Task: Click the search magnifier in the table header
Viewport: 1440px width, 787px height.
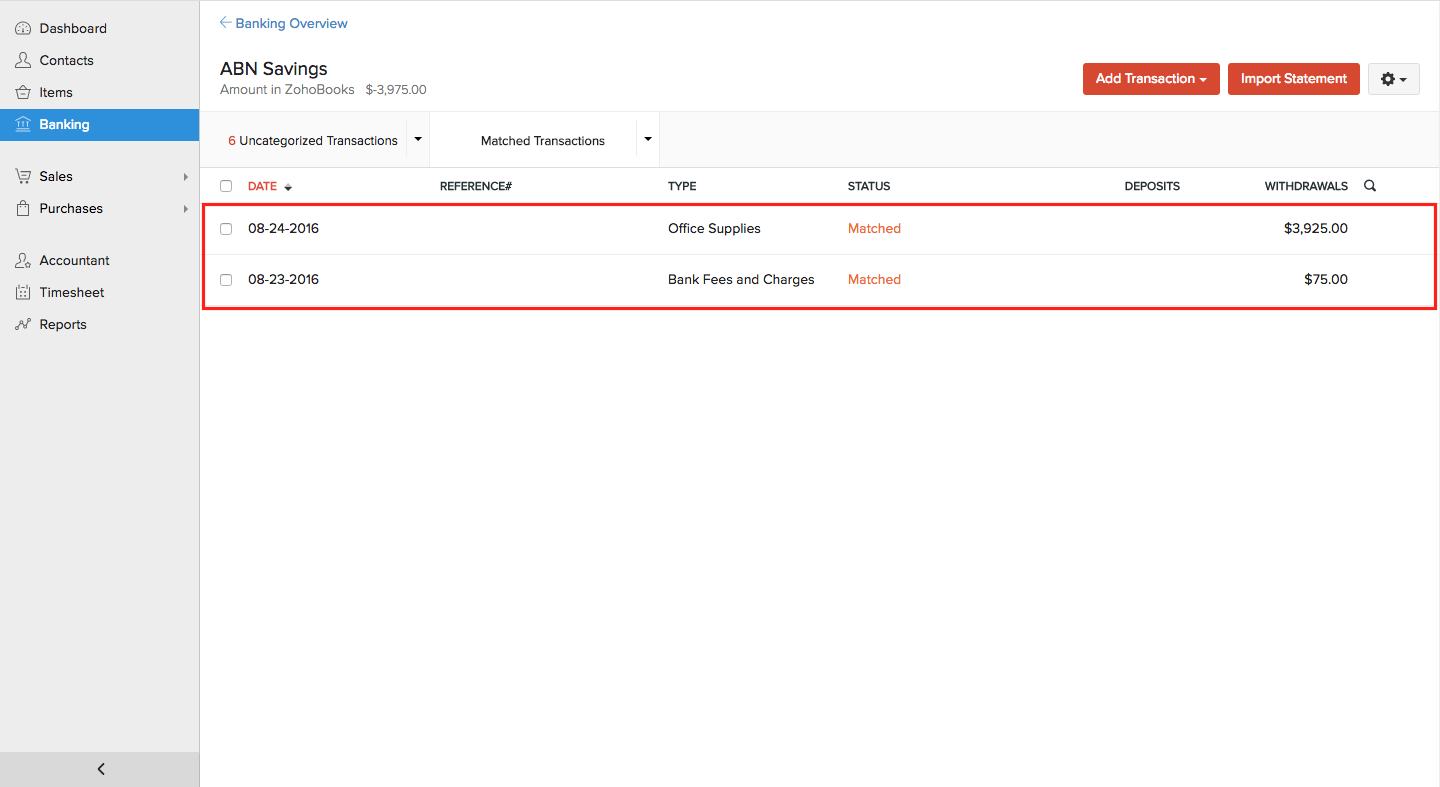Action: click(1369, 185)
